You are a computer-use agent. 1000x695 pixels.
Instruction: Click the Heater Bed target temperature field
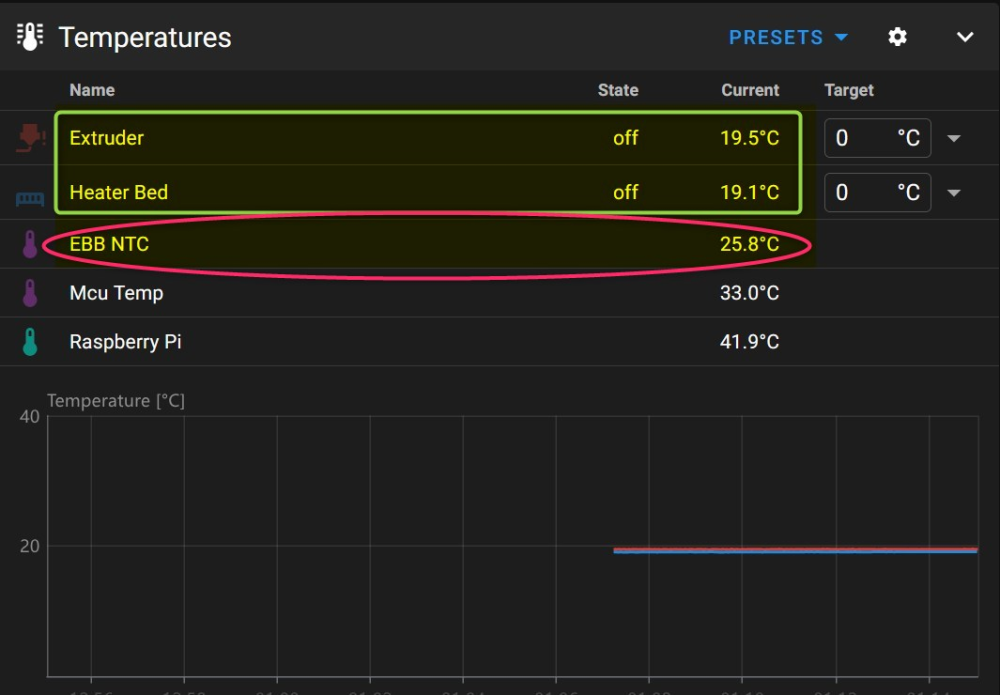pyautogui.click(x=878, y=192)
